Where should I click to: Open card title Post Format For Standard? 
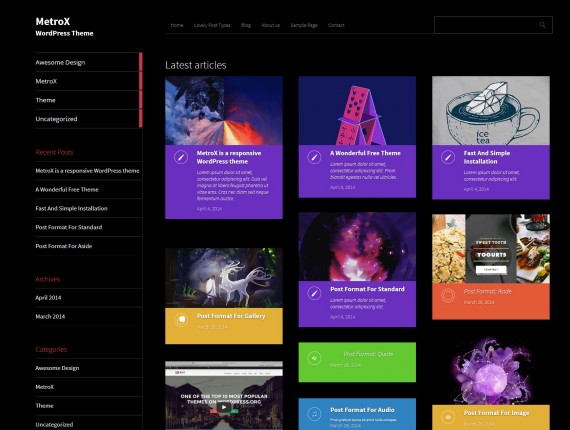368,289
